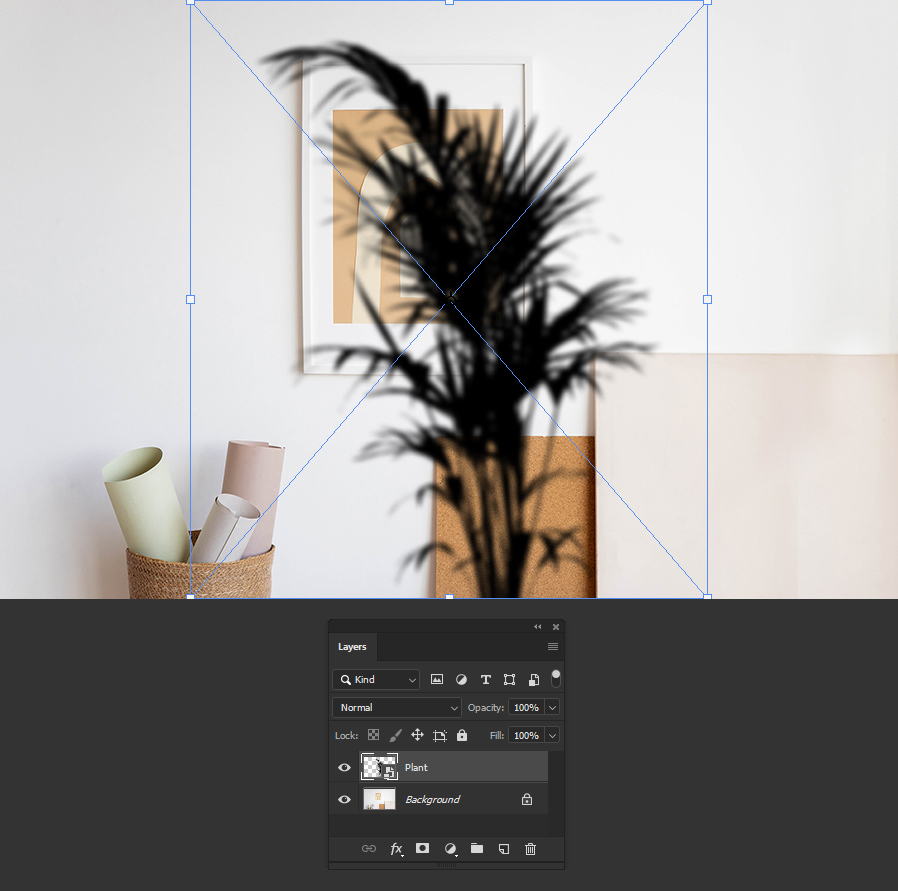Lock position move icon
This screenshot has height=891, width=898.
418,735
